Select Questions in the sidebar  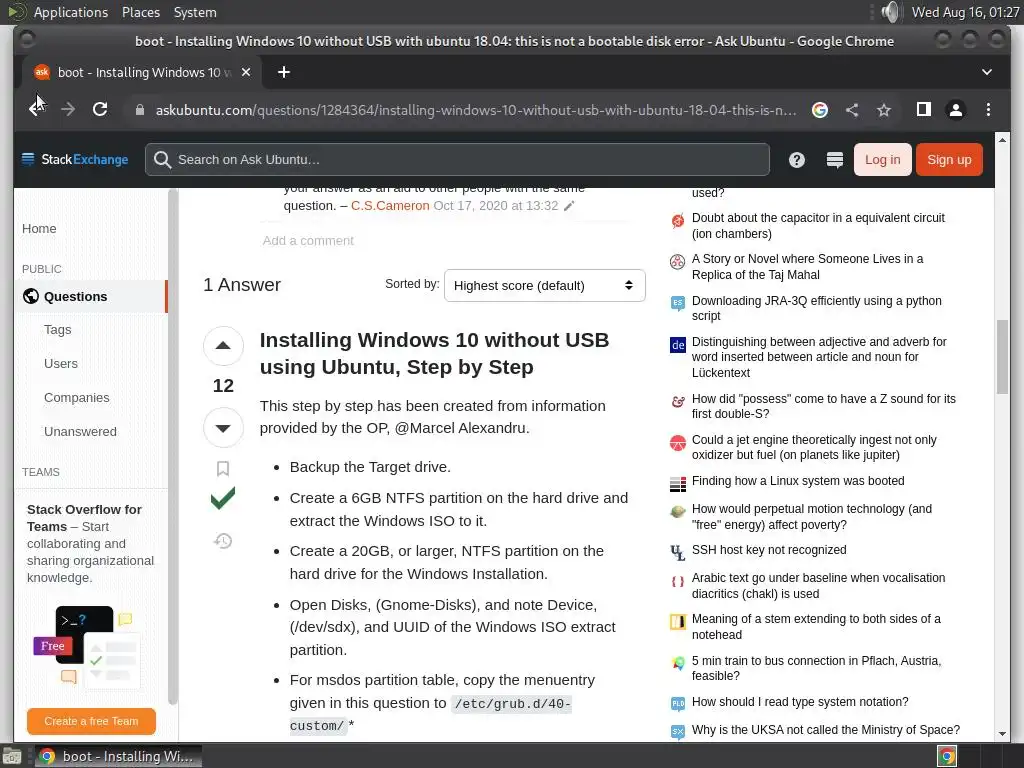[91, 296]
